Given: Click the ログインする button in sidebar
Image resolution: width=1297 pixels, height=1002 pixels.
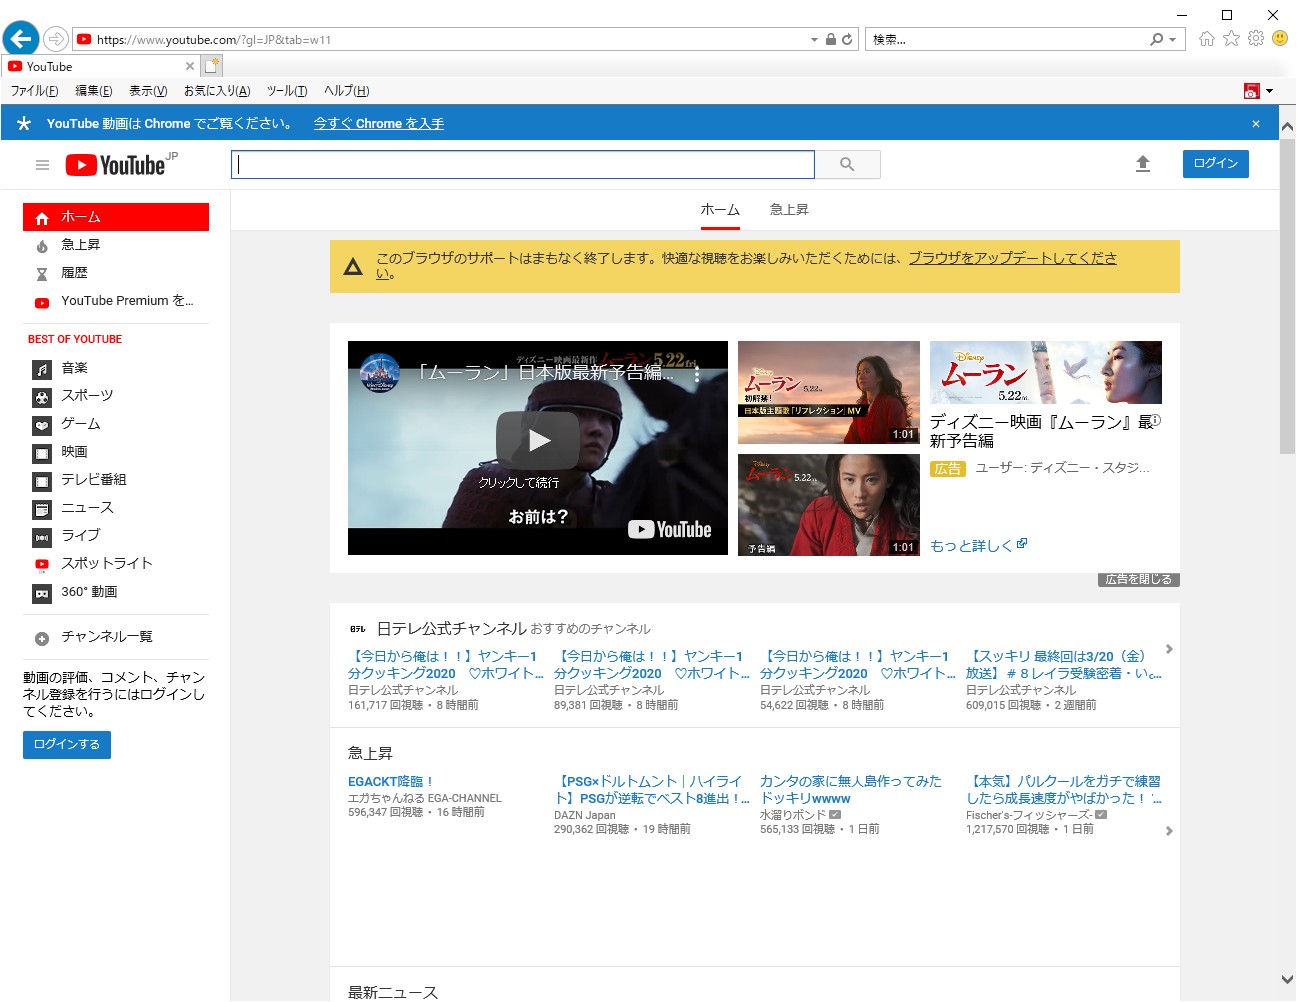Looking at the screenshot, I should (67, 745).
